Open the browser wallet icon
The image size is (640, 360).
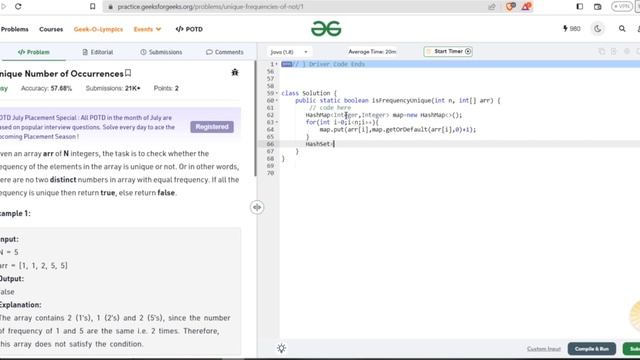(x=598, y=7)
